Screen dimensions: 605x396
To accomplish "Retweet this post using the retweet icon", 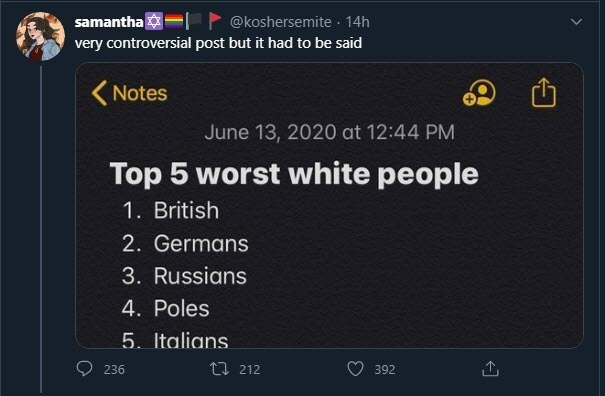I will point(220,369).
